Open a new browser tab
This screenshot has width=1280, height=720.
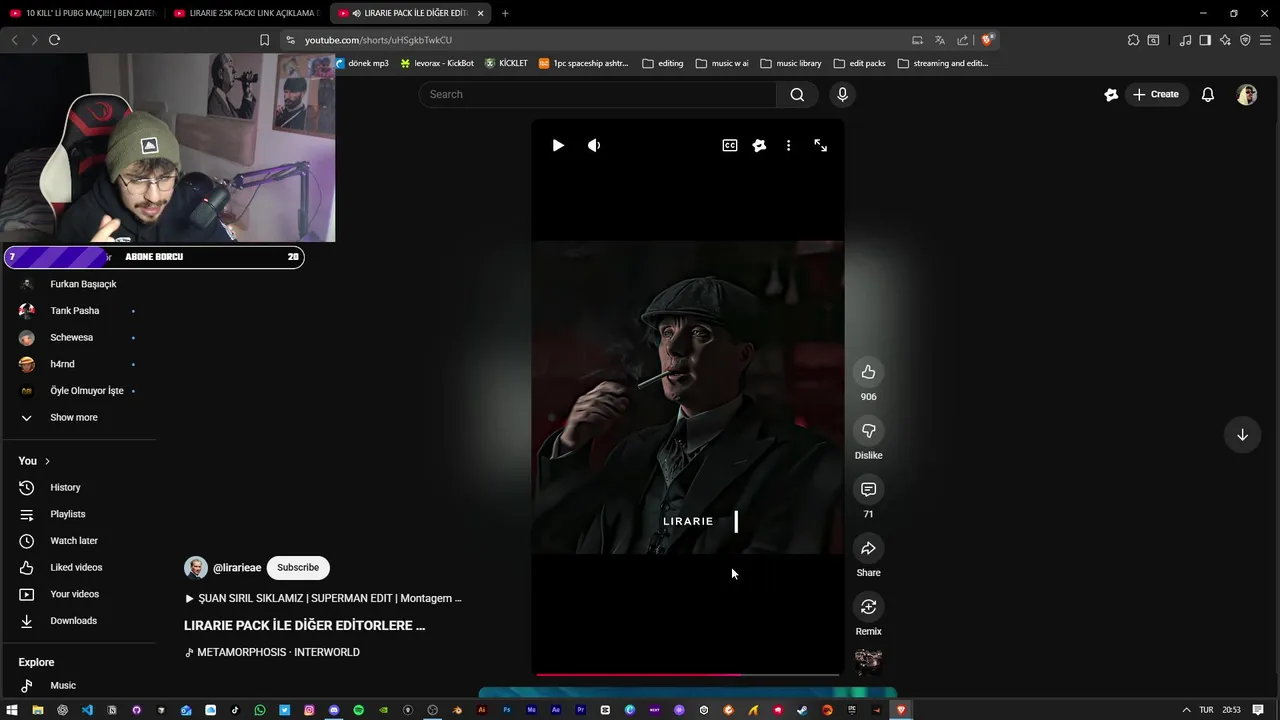505,13
